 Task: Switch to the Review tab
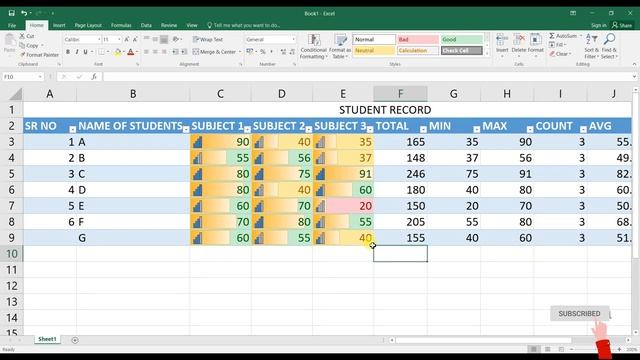(169, 25)
